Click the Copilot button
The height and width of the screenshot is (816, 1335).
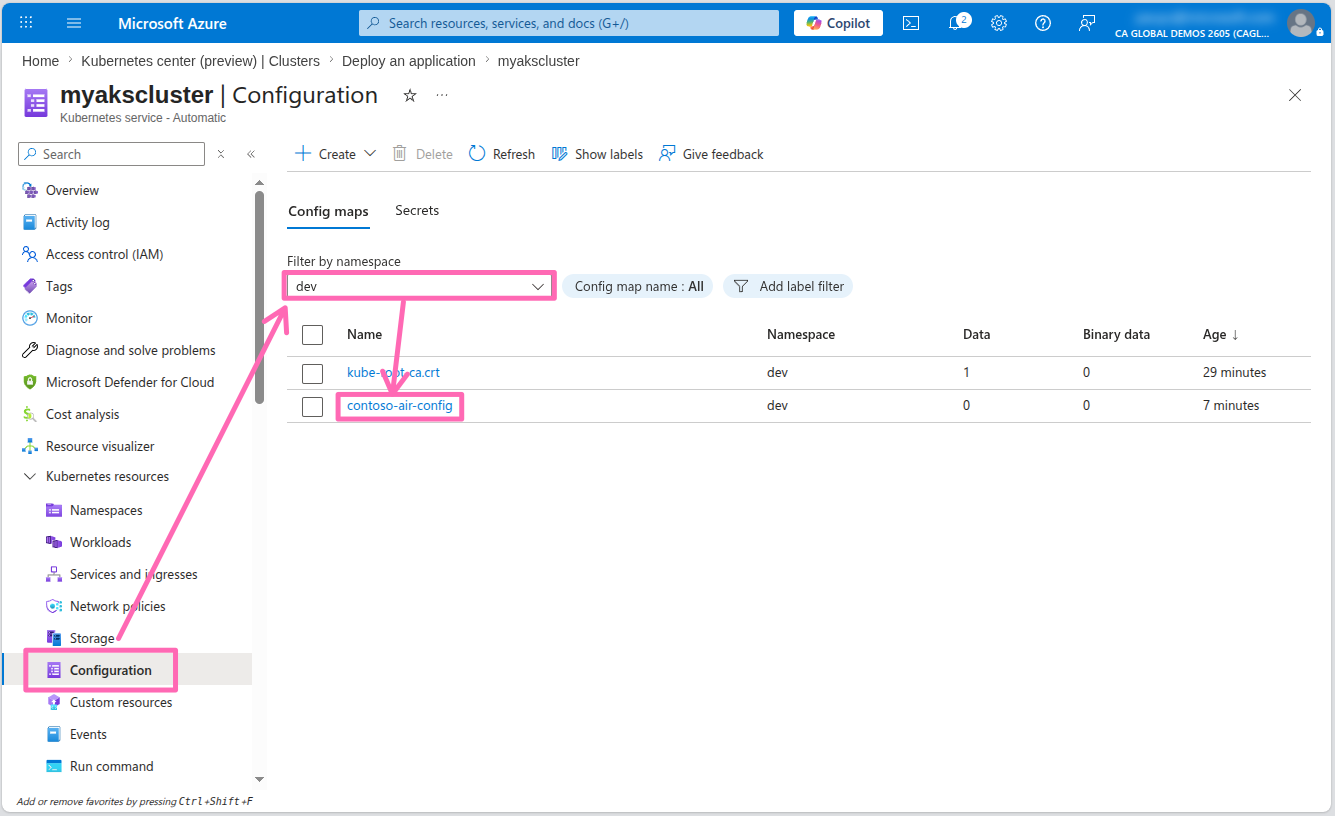[838, 23]
